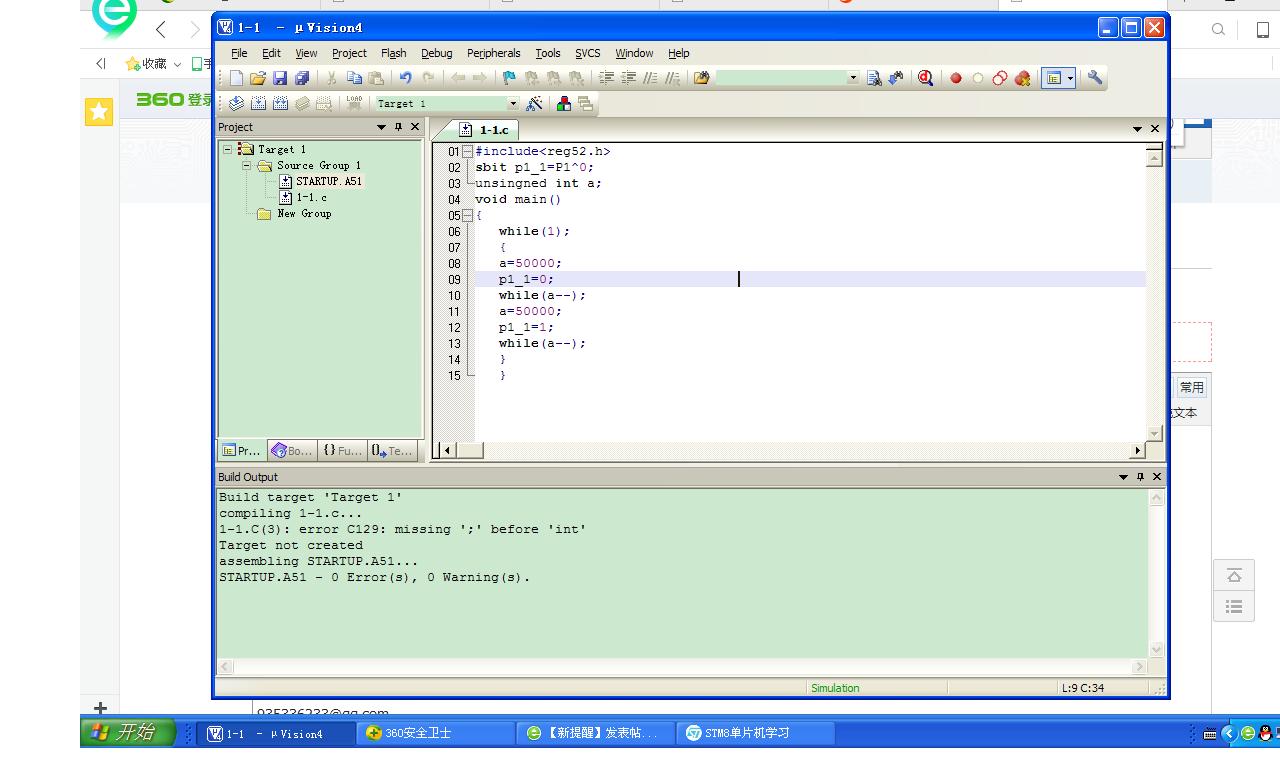Screen dimensions: 1280x768
Task: Translate current file icon
Action: click(x=236, y=103)
